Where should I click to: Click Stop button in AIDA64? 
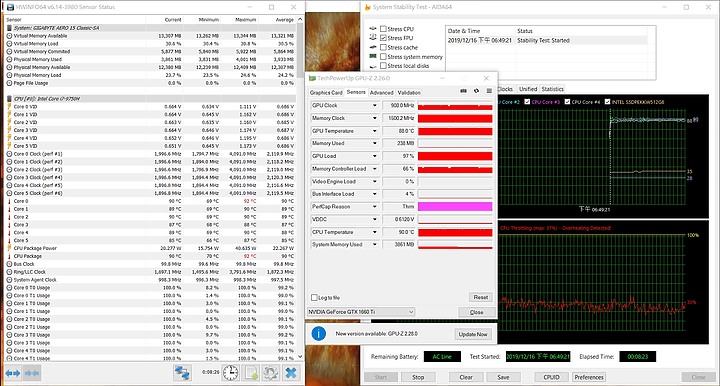[x=418, y=377]
